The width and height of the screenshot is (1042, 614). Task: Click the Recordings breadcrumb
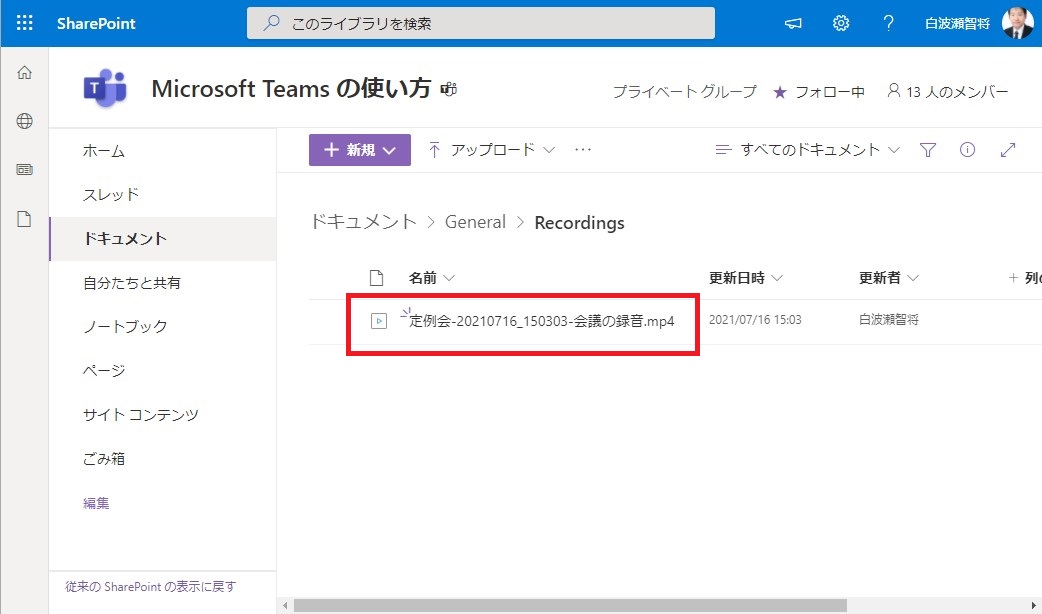pos(579,223)
